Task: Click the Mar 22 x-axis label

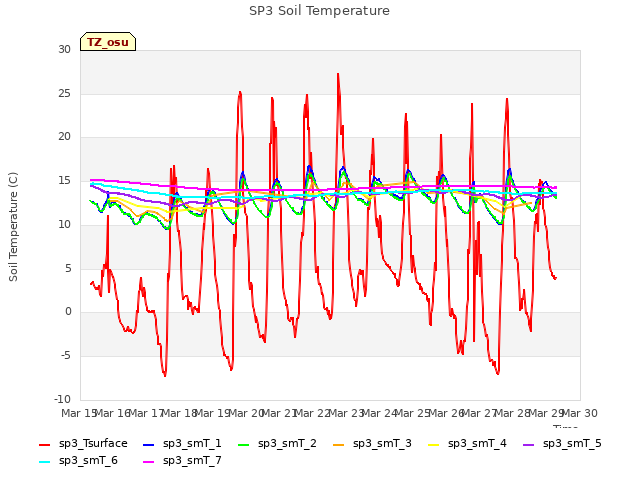Action: 313,413
